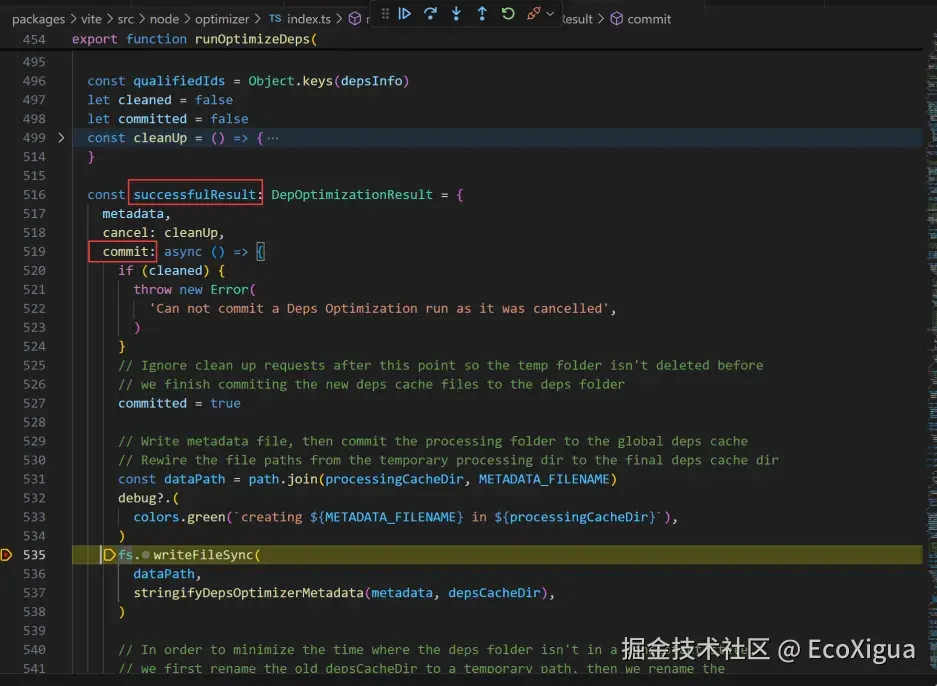Restart the debug session
The height and width of the screenshot is (686, 937).
pos(508,13)
